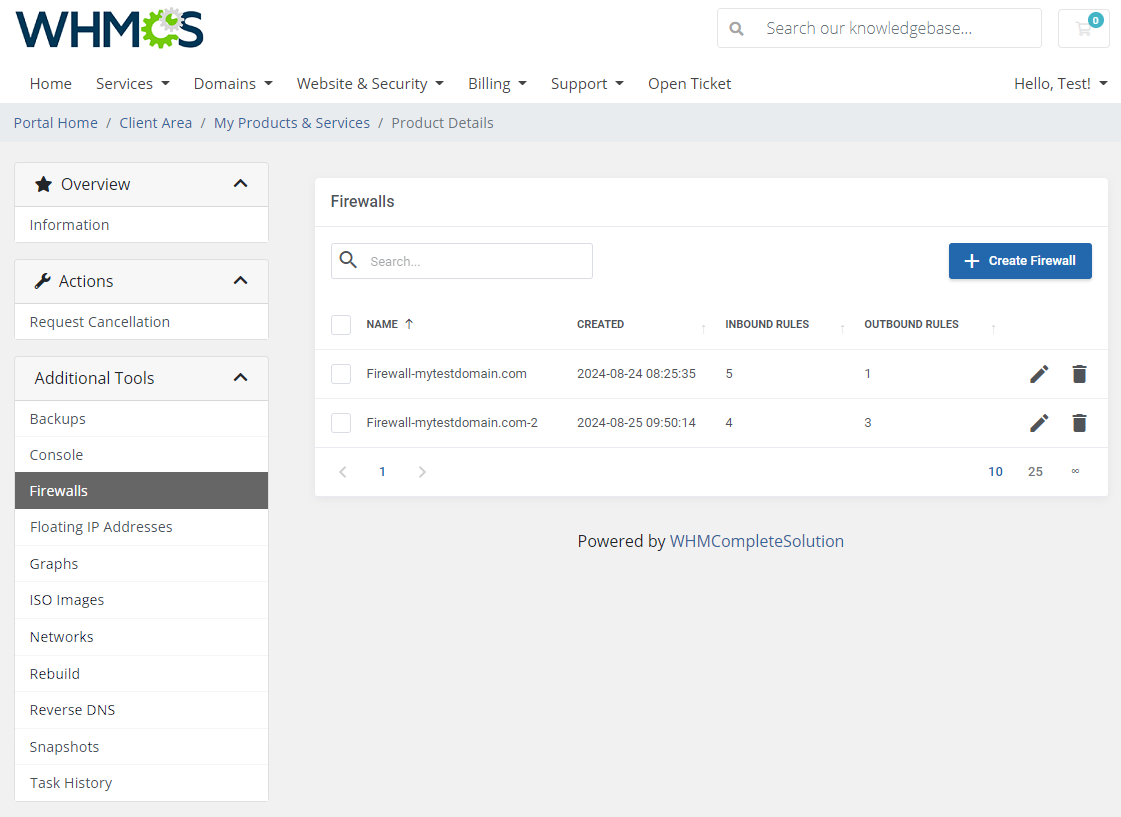Click the wrench icon beside Actions
The height and width of the screenshot is (817, 1121).
[x=43, y=280]
